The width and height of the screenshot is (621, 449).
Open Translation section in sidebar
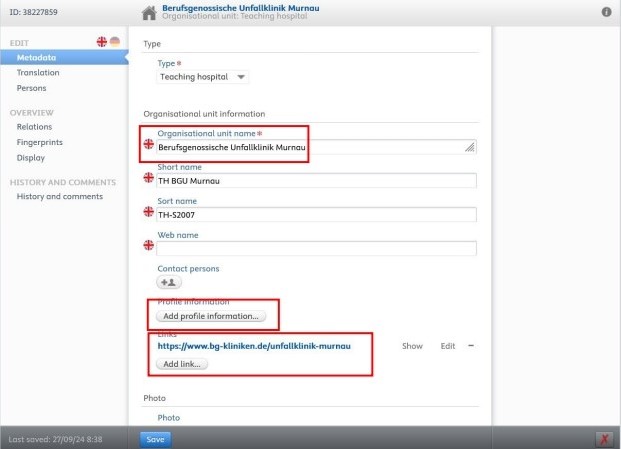38,73
